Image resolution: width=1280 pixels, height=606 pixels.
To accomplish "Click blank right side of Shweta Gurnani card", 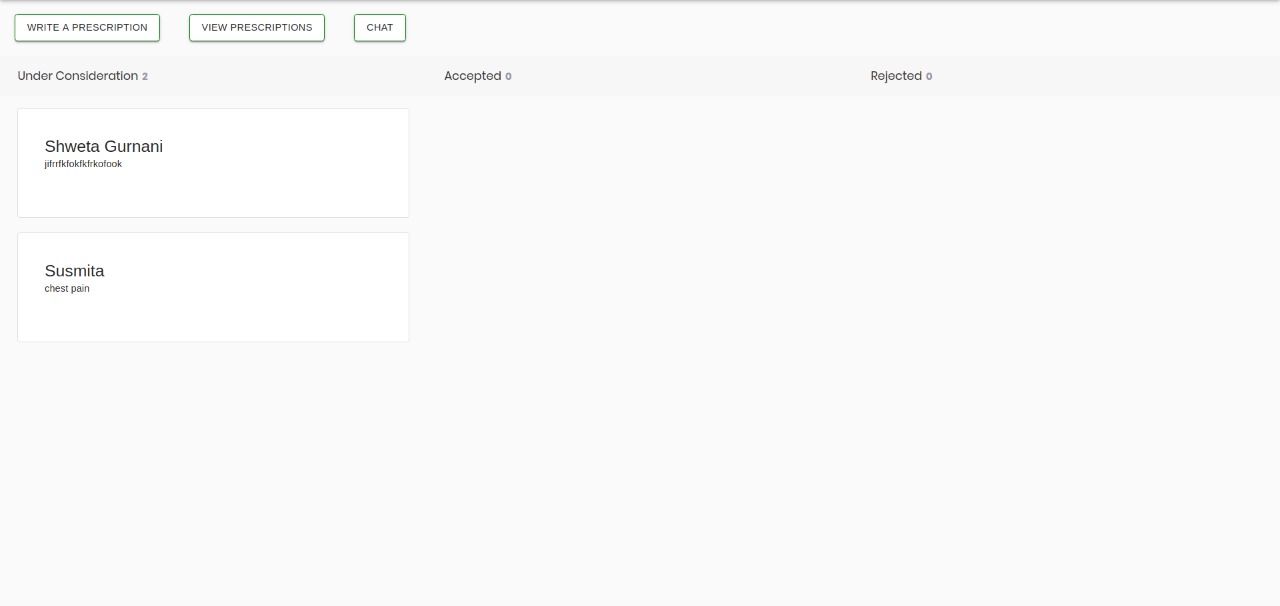I will point(330,162).
